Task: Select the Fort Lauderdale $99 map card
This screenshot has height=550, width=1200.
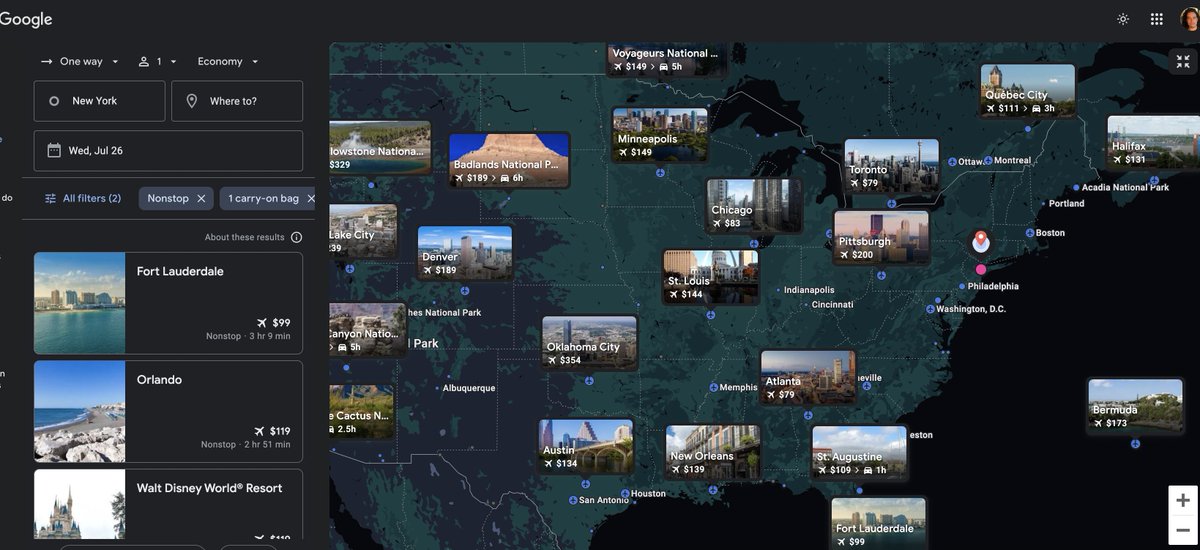Action: click(879, 523)
